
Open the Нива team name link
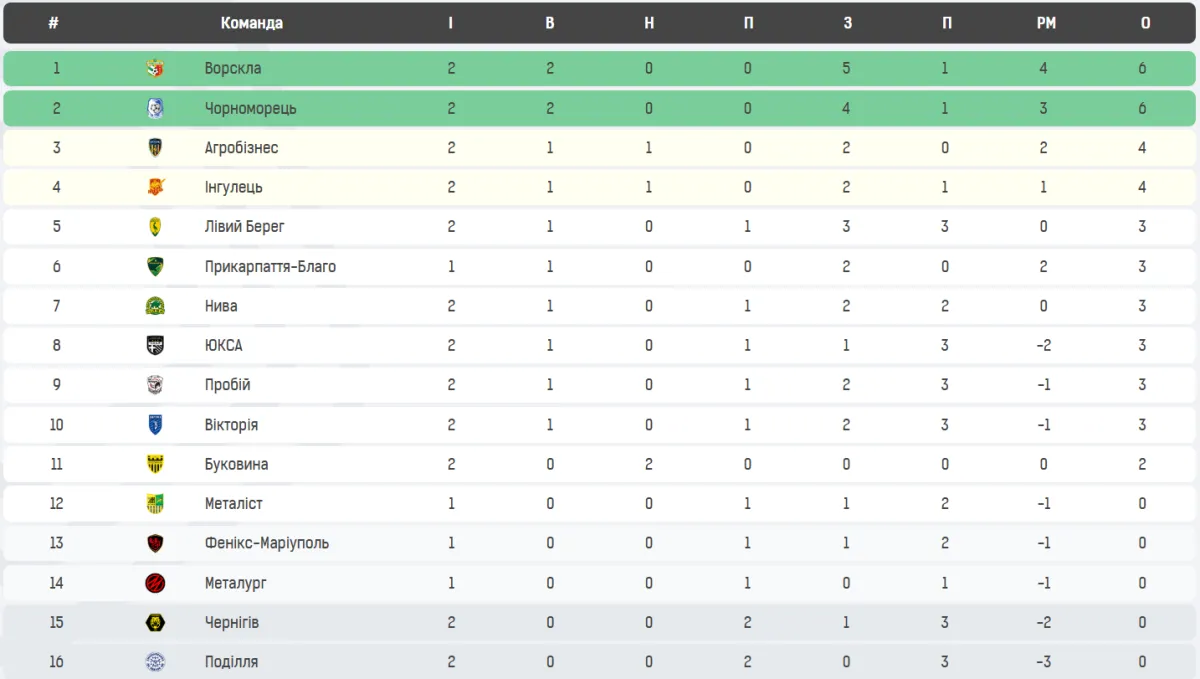pos(221,306)
